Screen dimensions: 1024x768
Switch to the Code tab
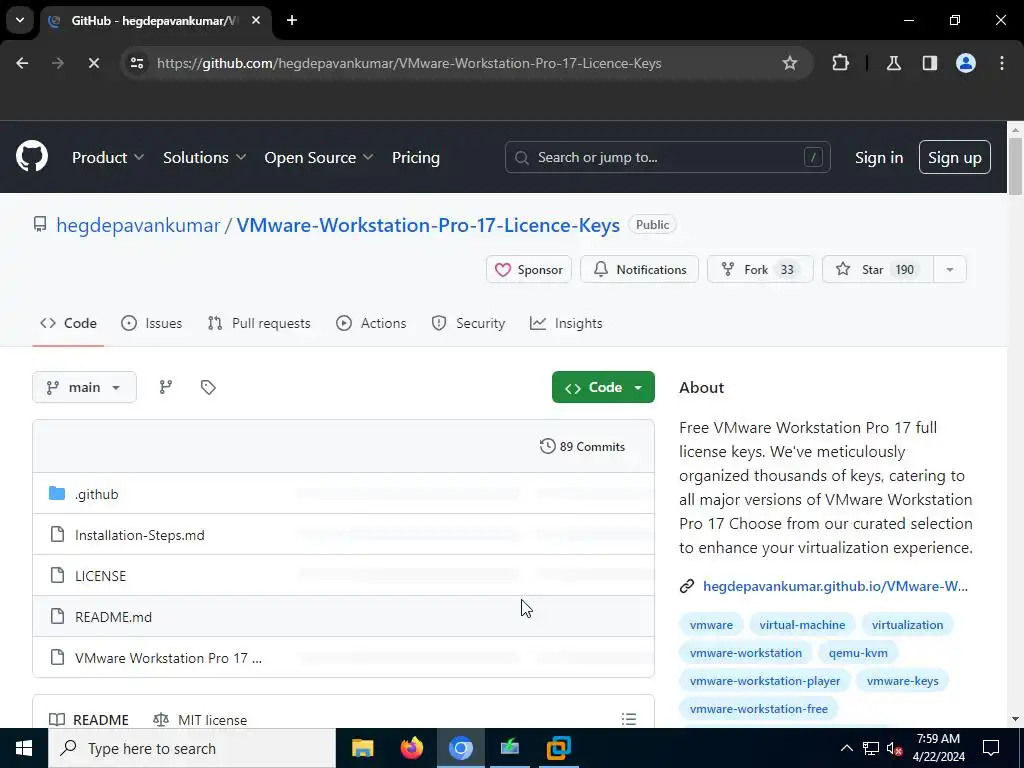tap(68, 323)
